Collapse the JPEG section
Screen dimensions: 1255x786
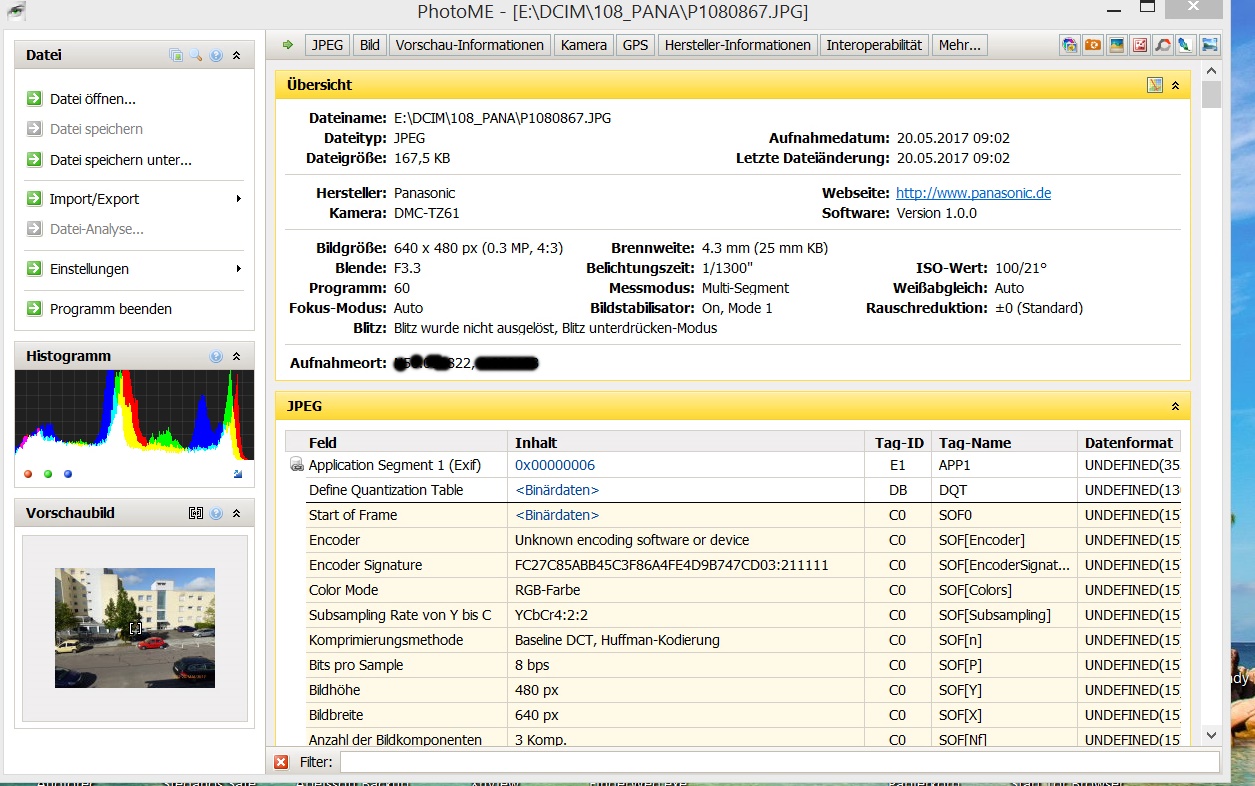pos(1176,407)
